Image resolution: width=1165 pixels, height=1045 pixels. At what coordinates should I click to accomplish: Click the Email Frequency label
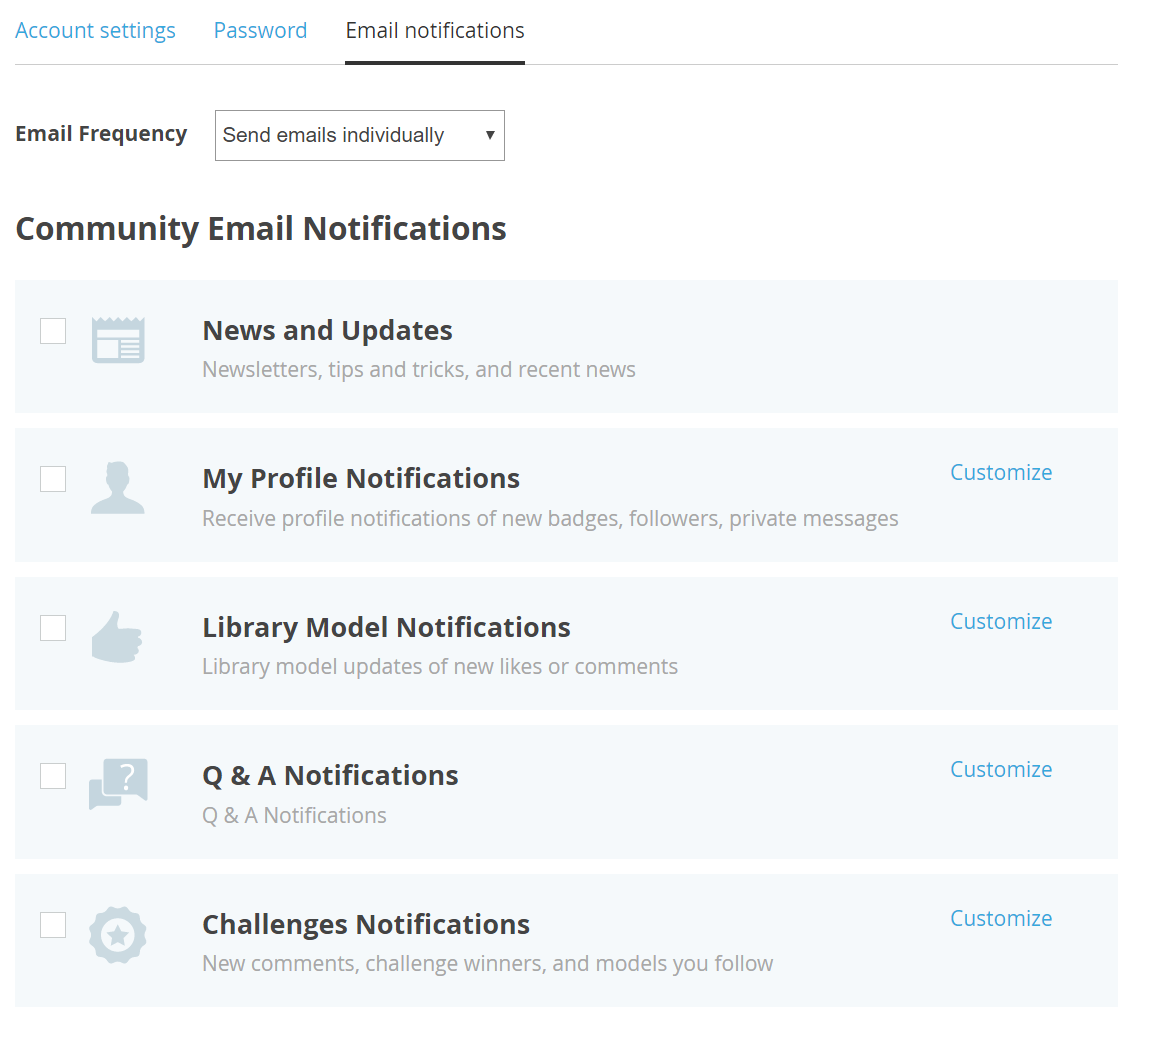(x=101, y=134)
